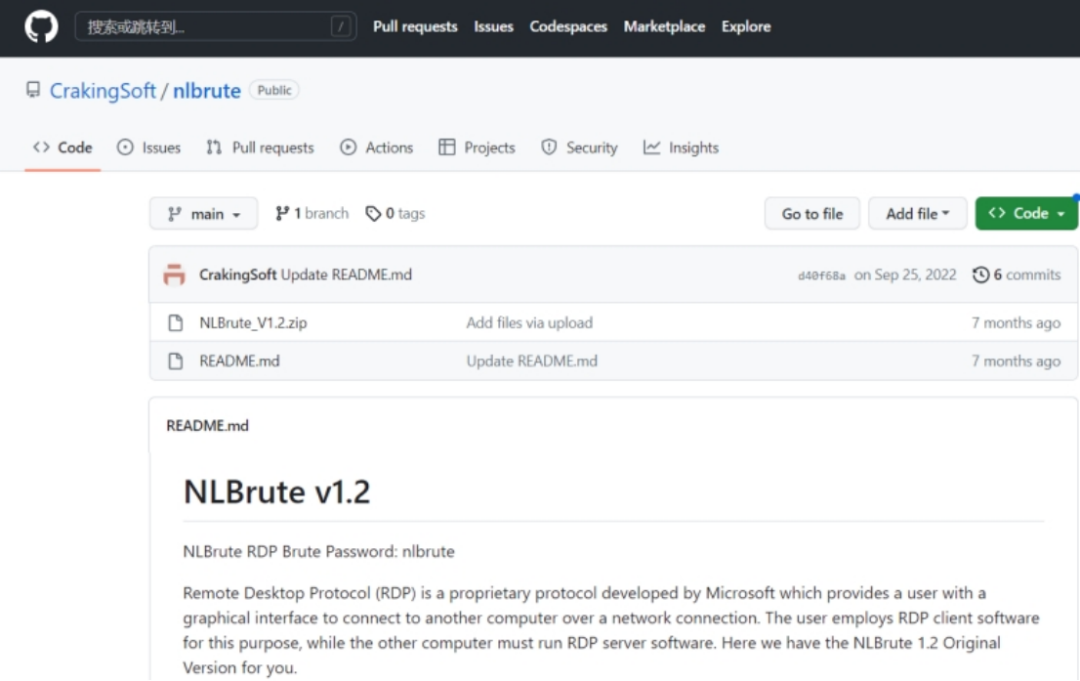View the 0 tags link
This screenshot has height=681, width=1080.
[395, 213]
